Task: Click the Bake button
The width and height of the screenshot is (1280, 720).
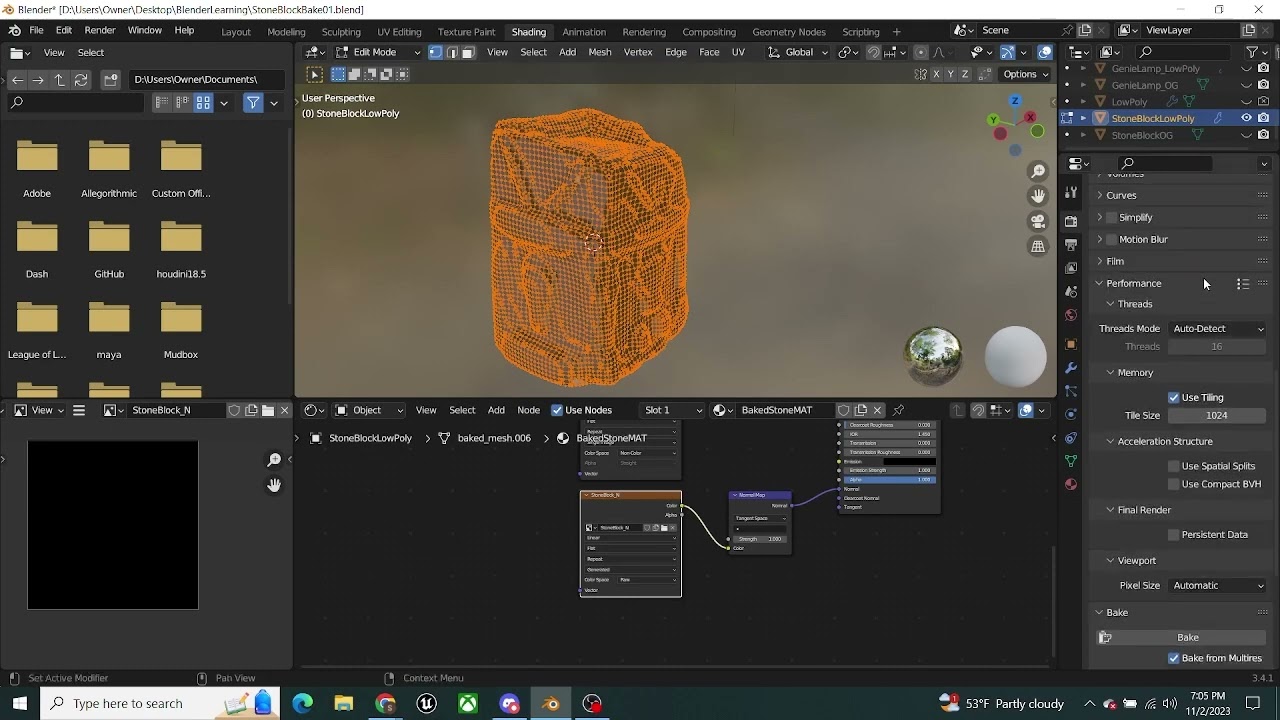Action: point(1187,638)
